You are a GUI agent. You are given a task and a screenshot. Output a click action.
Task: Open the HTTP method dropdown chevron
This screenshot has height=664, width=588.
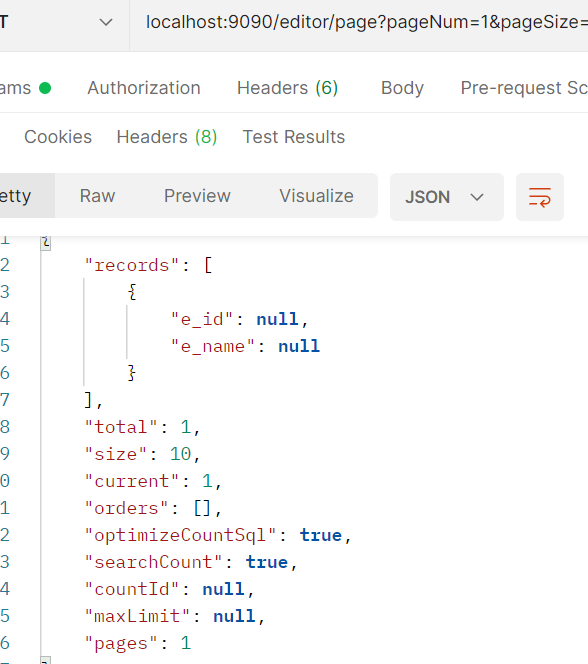106,22
